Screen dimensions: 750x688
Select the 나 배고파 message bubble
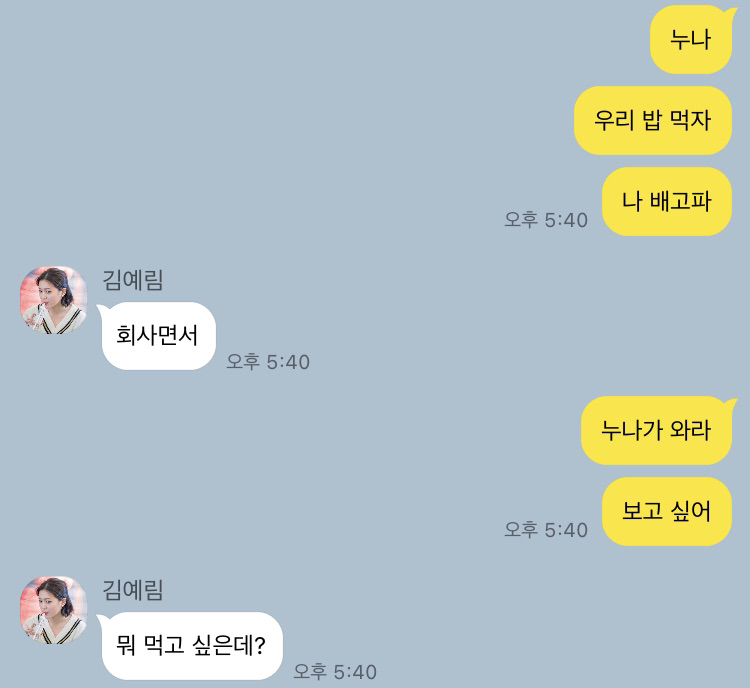tap(667, 201)
